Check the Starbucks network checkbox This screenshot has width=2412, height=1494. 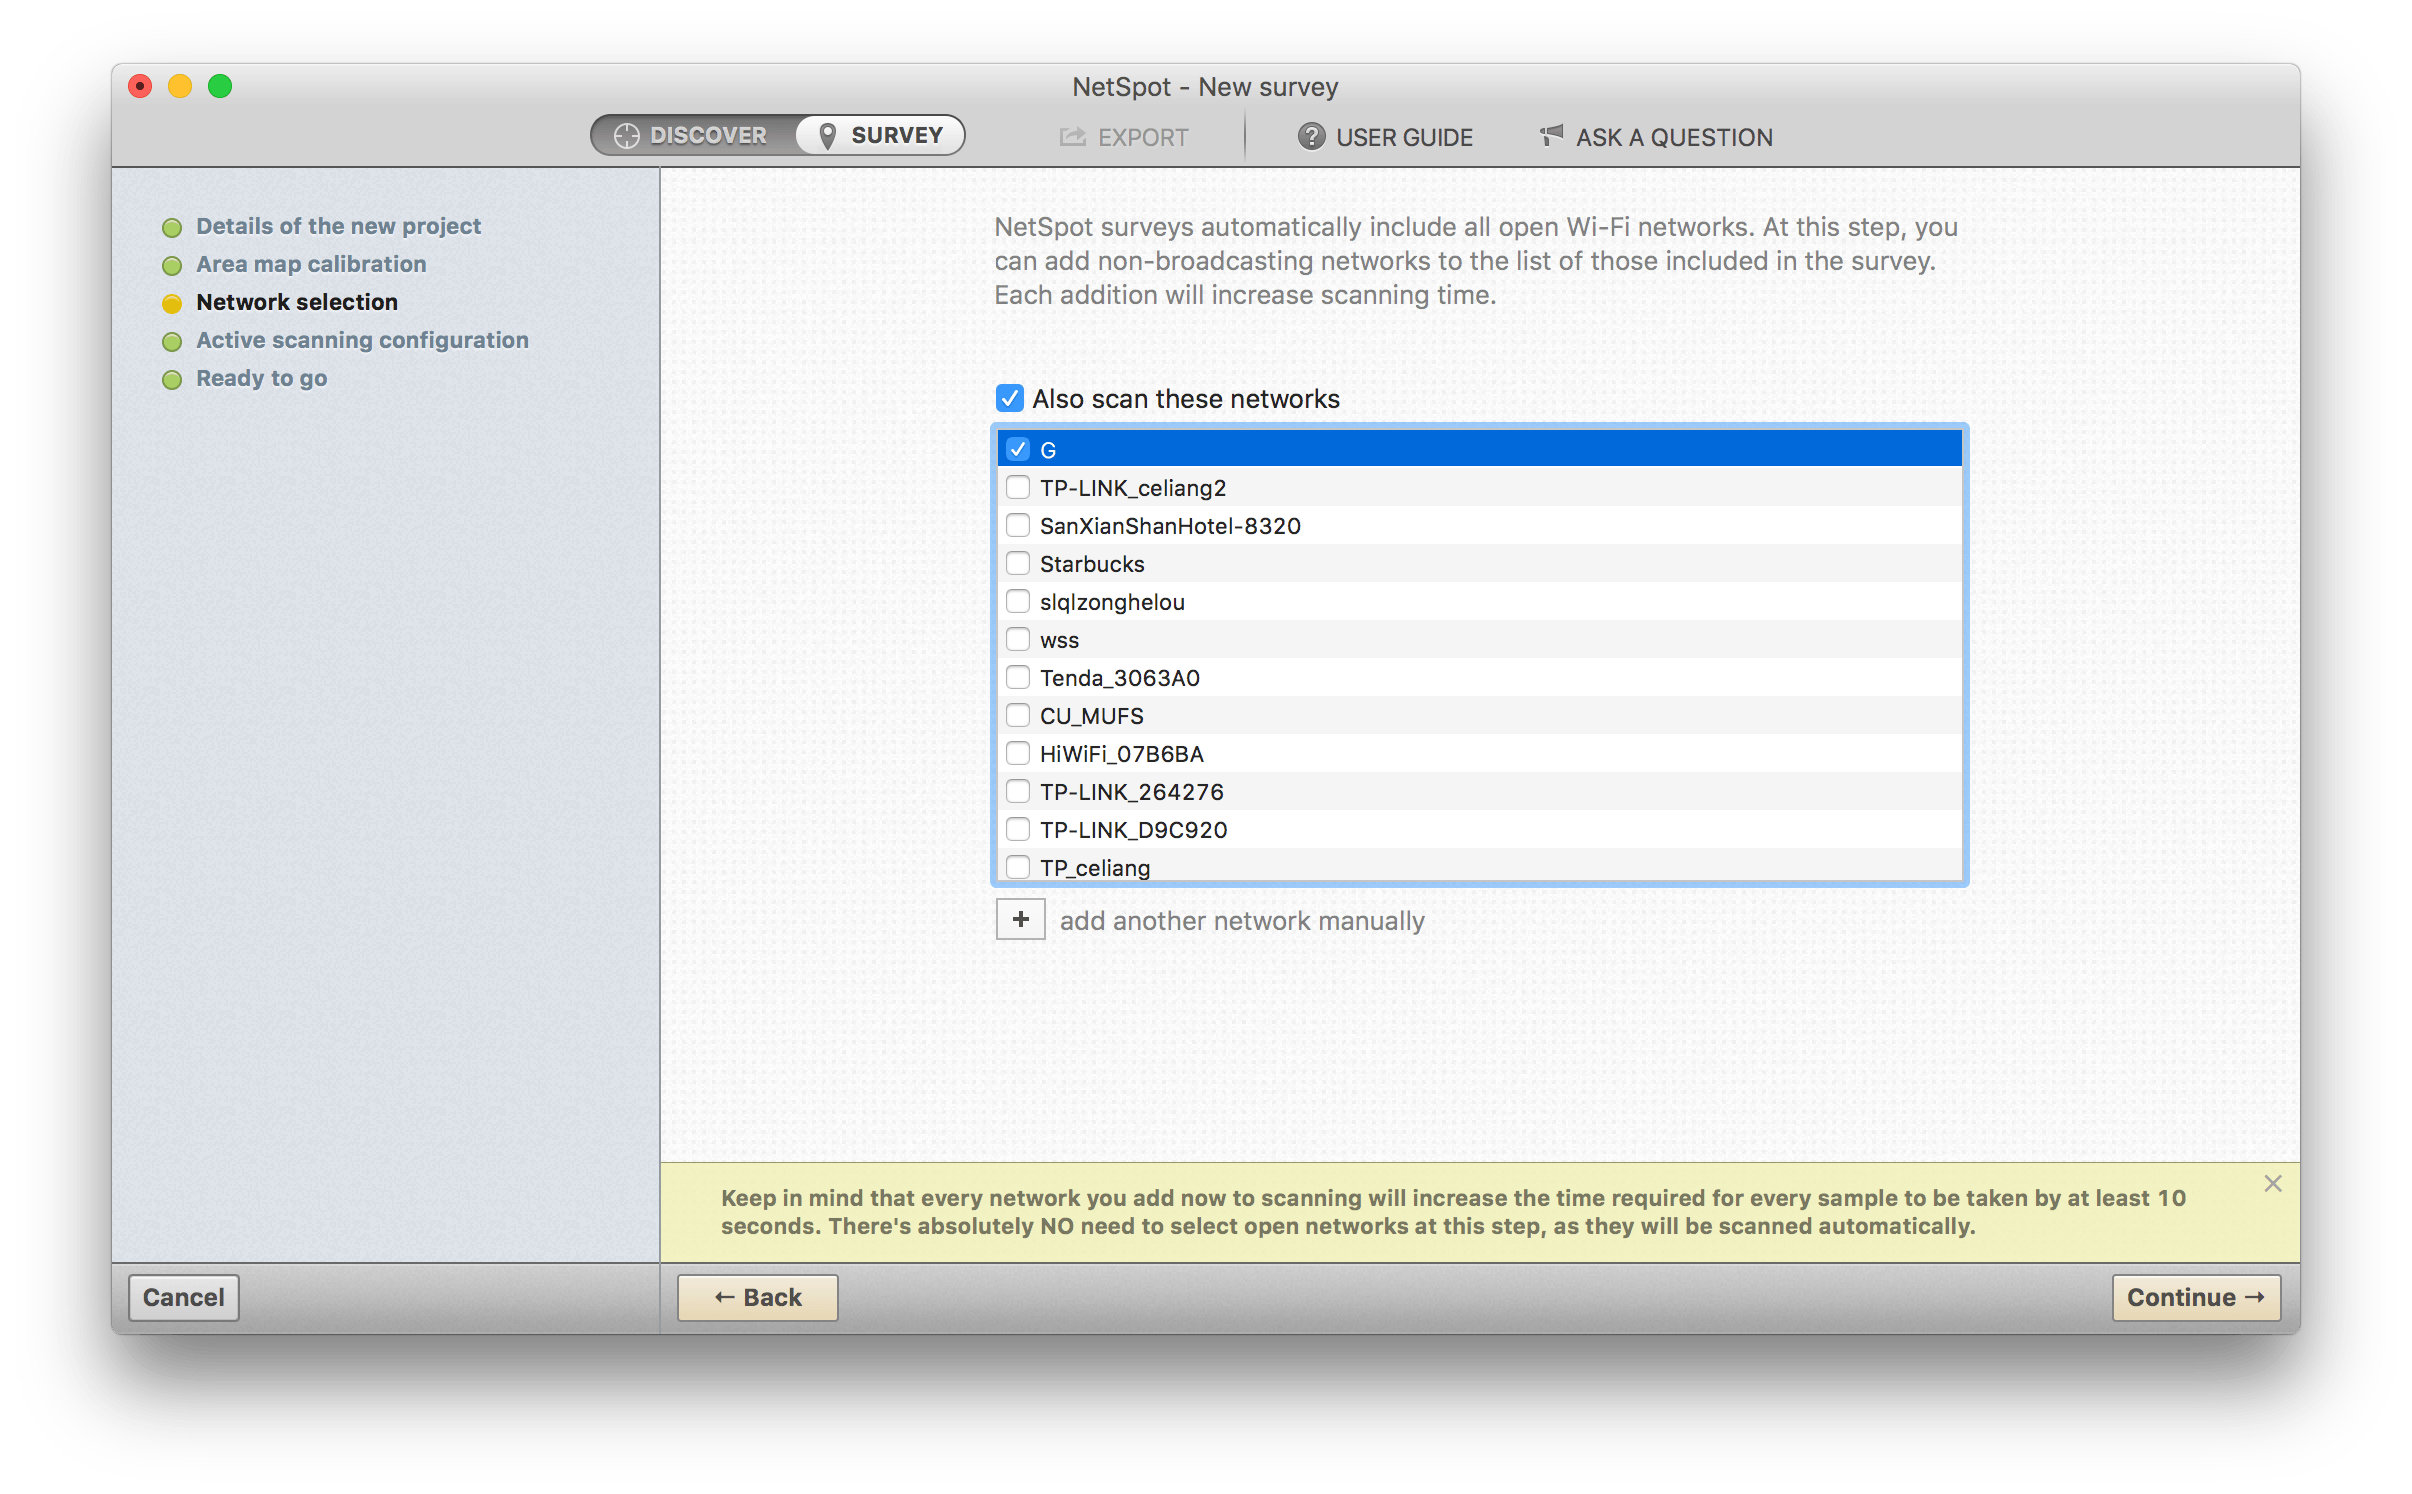[x=1018, y=563]
